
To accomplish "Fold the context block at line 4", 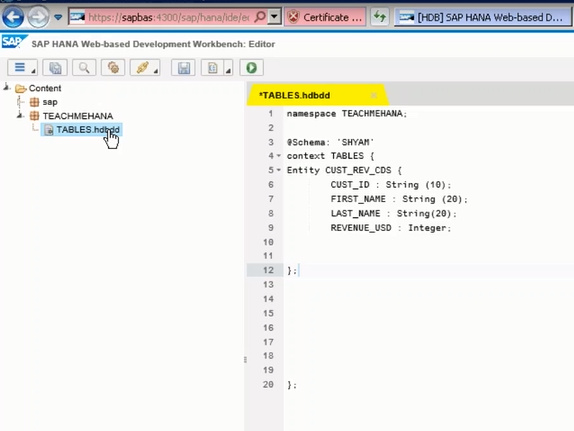I will click(279, 156).
